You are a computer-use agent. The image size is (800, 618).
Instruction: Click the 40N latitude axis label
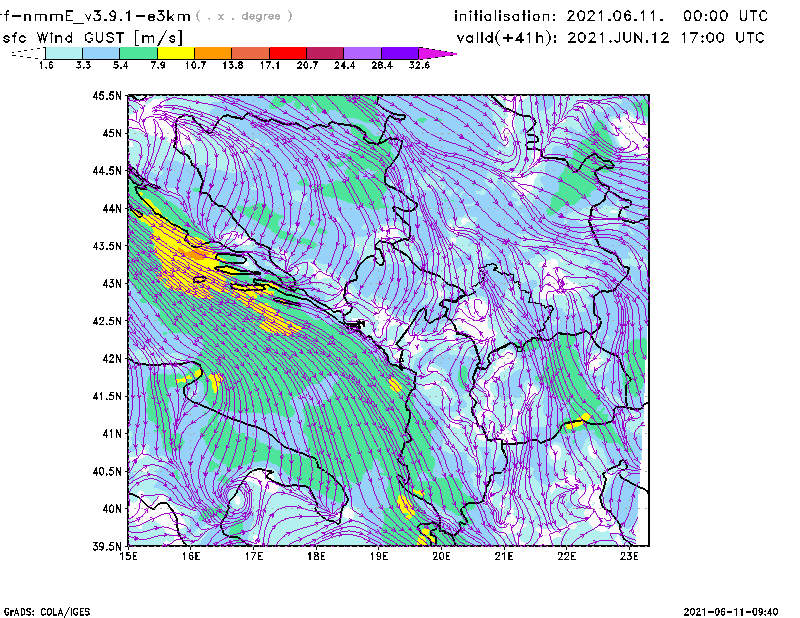(112, 509)
